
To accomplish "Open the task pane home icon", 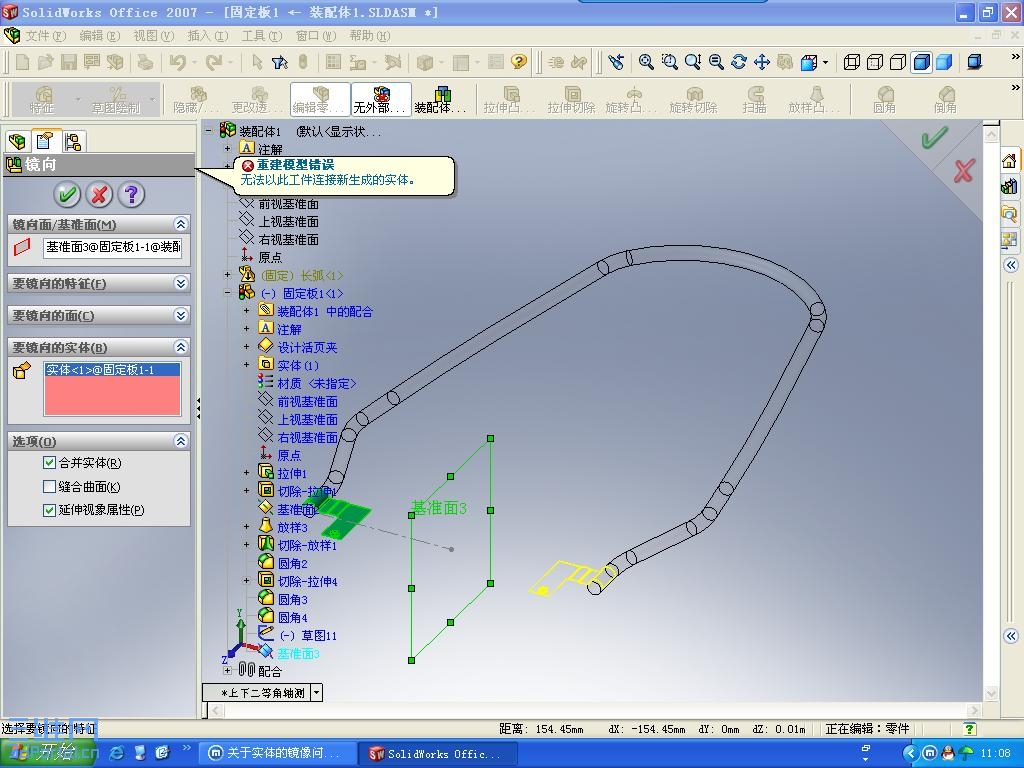I will [x=1009, y=161].
